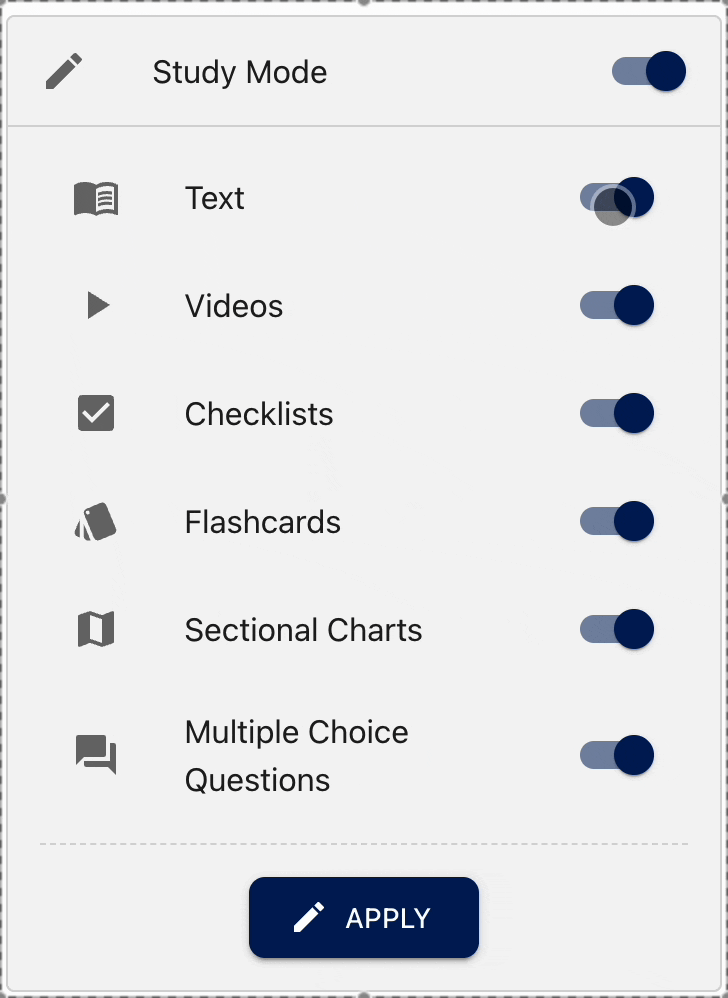Click the chat bubbles icon for Multiple Choice Questions

96,755
